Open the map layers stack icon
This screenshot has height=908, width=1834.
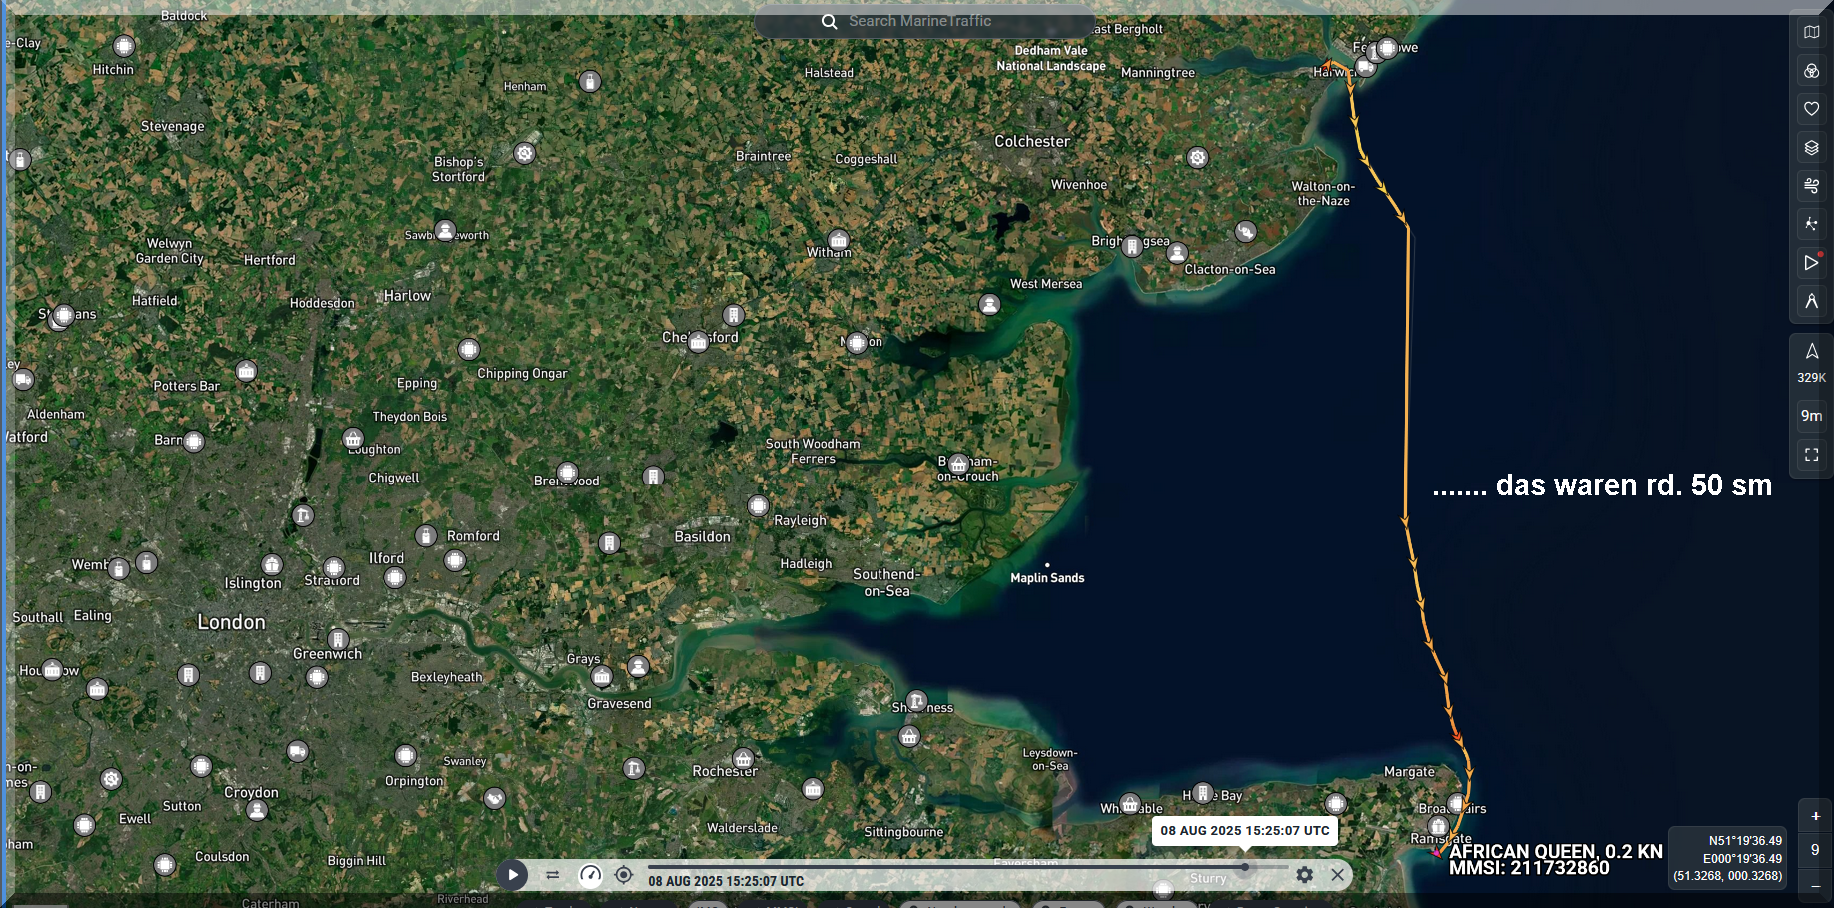point(1811,148)
